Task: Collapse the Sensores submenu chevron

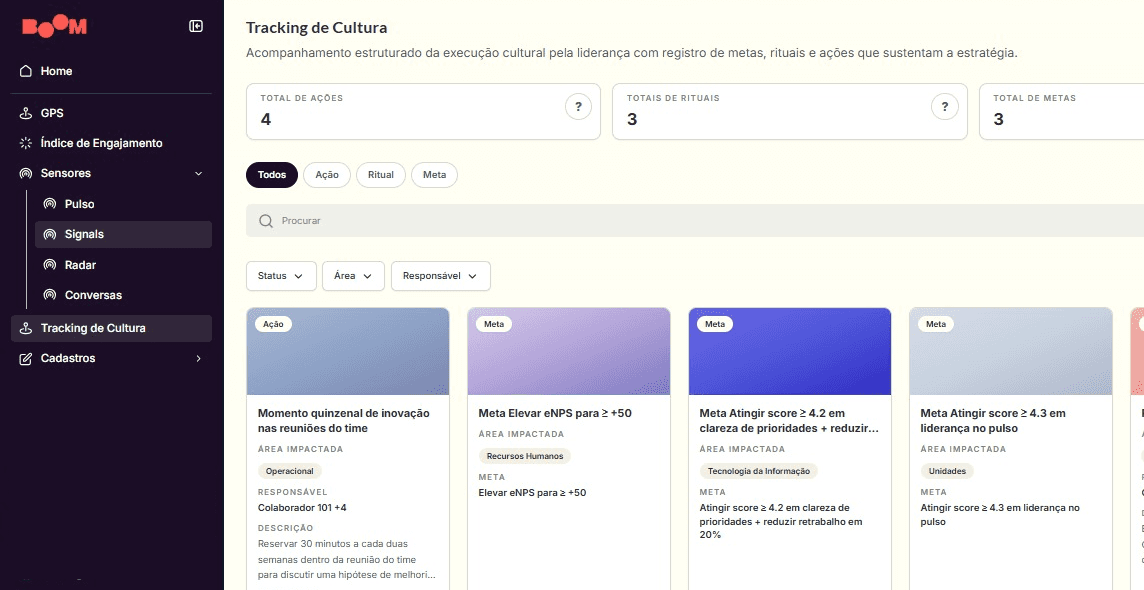Action: (x=198, y=174)
